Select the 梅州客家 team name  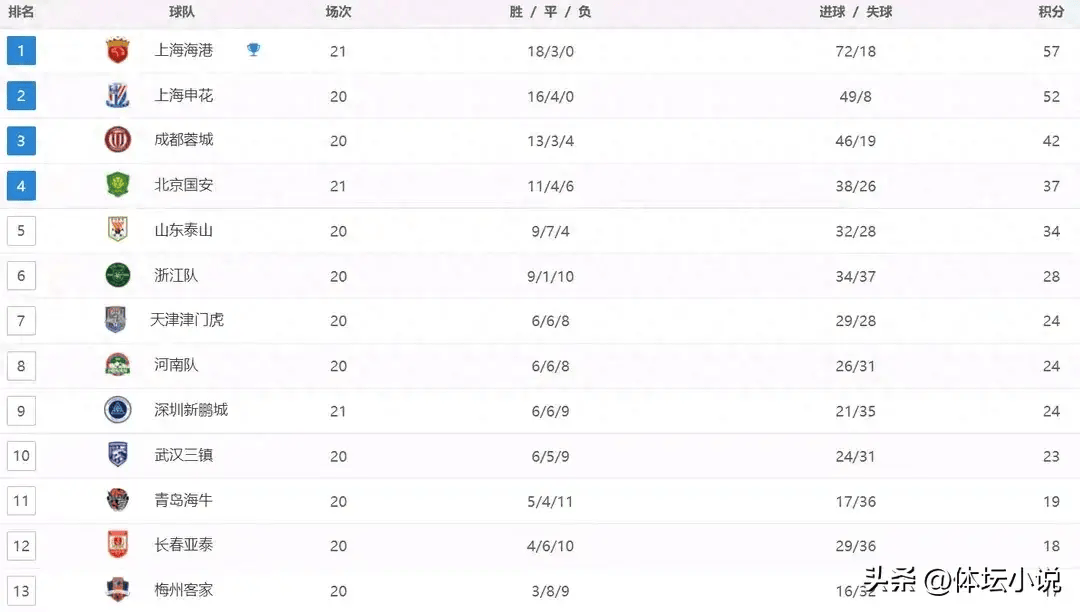click(183, 590)
